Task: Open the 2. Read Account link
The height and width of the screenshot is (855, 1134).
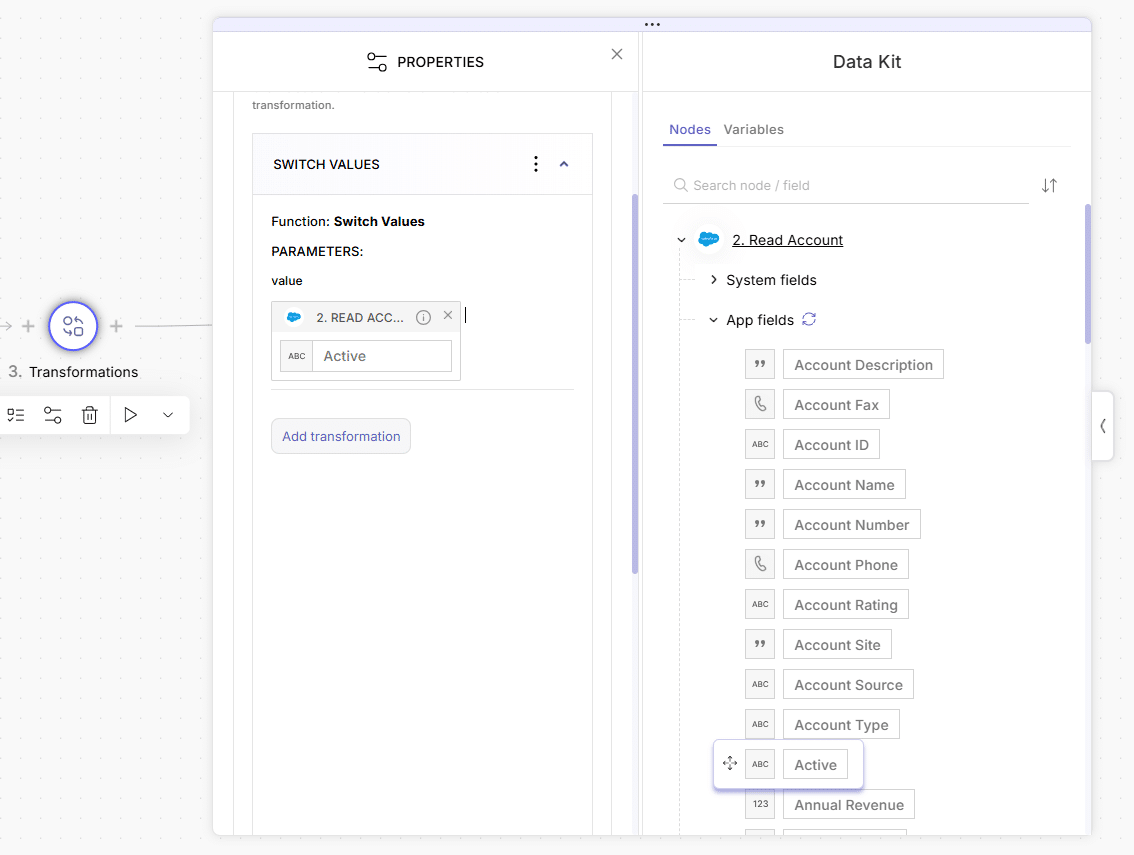Action: coord(788,239)
